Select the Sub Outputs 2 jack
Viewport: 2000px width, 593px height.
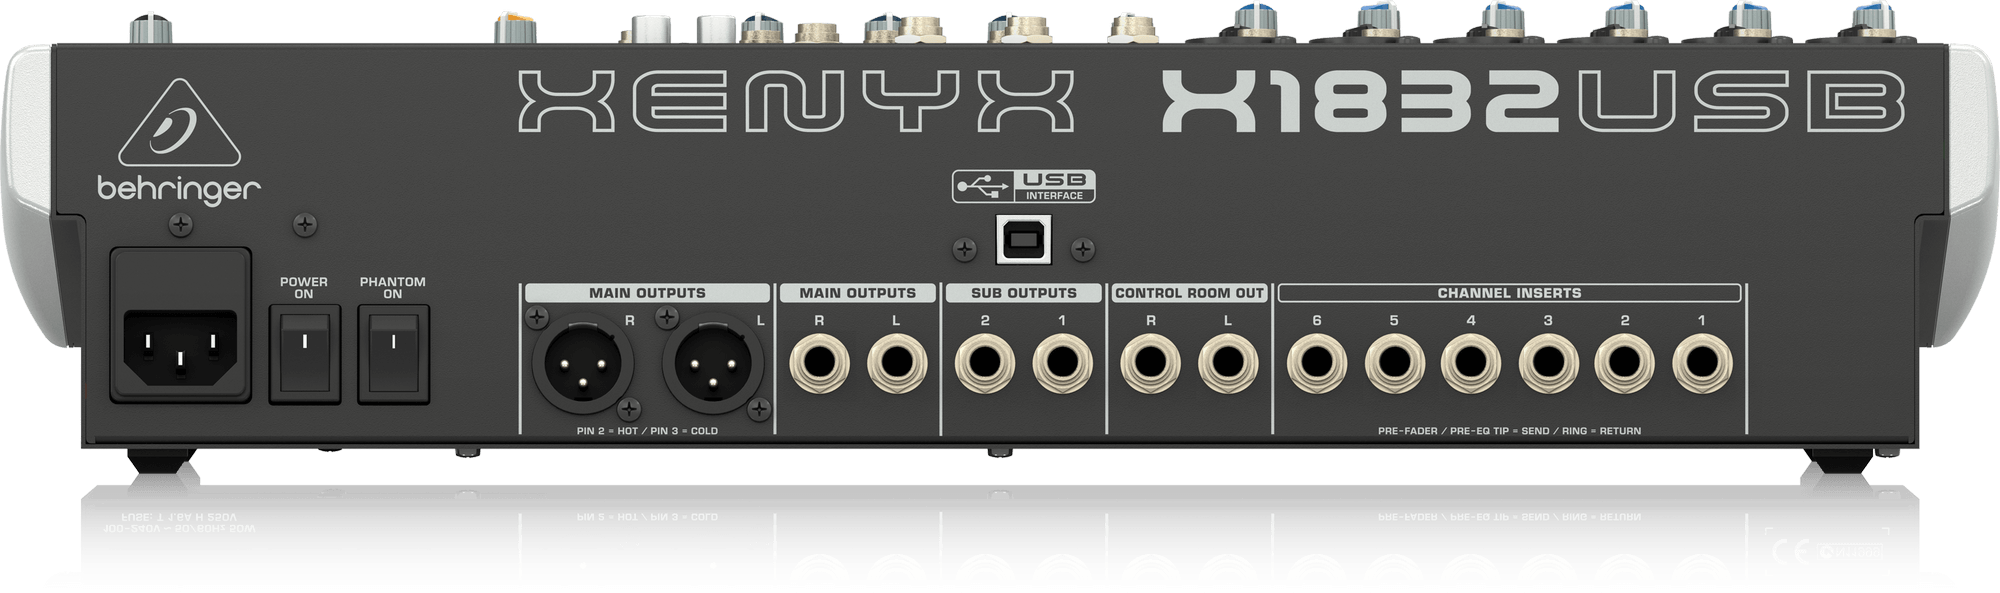(985, 364)
